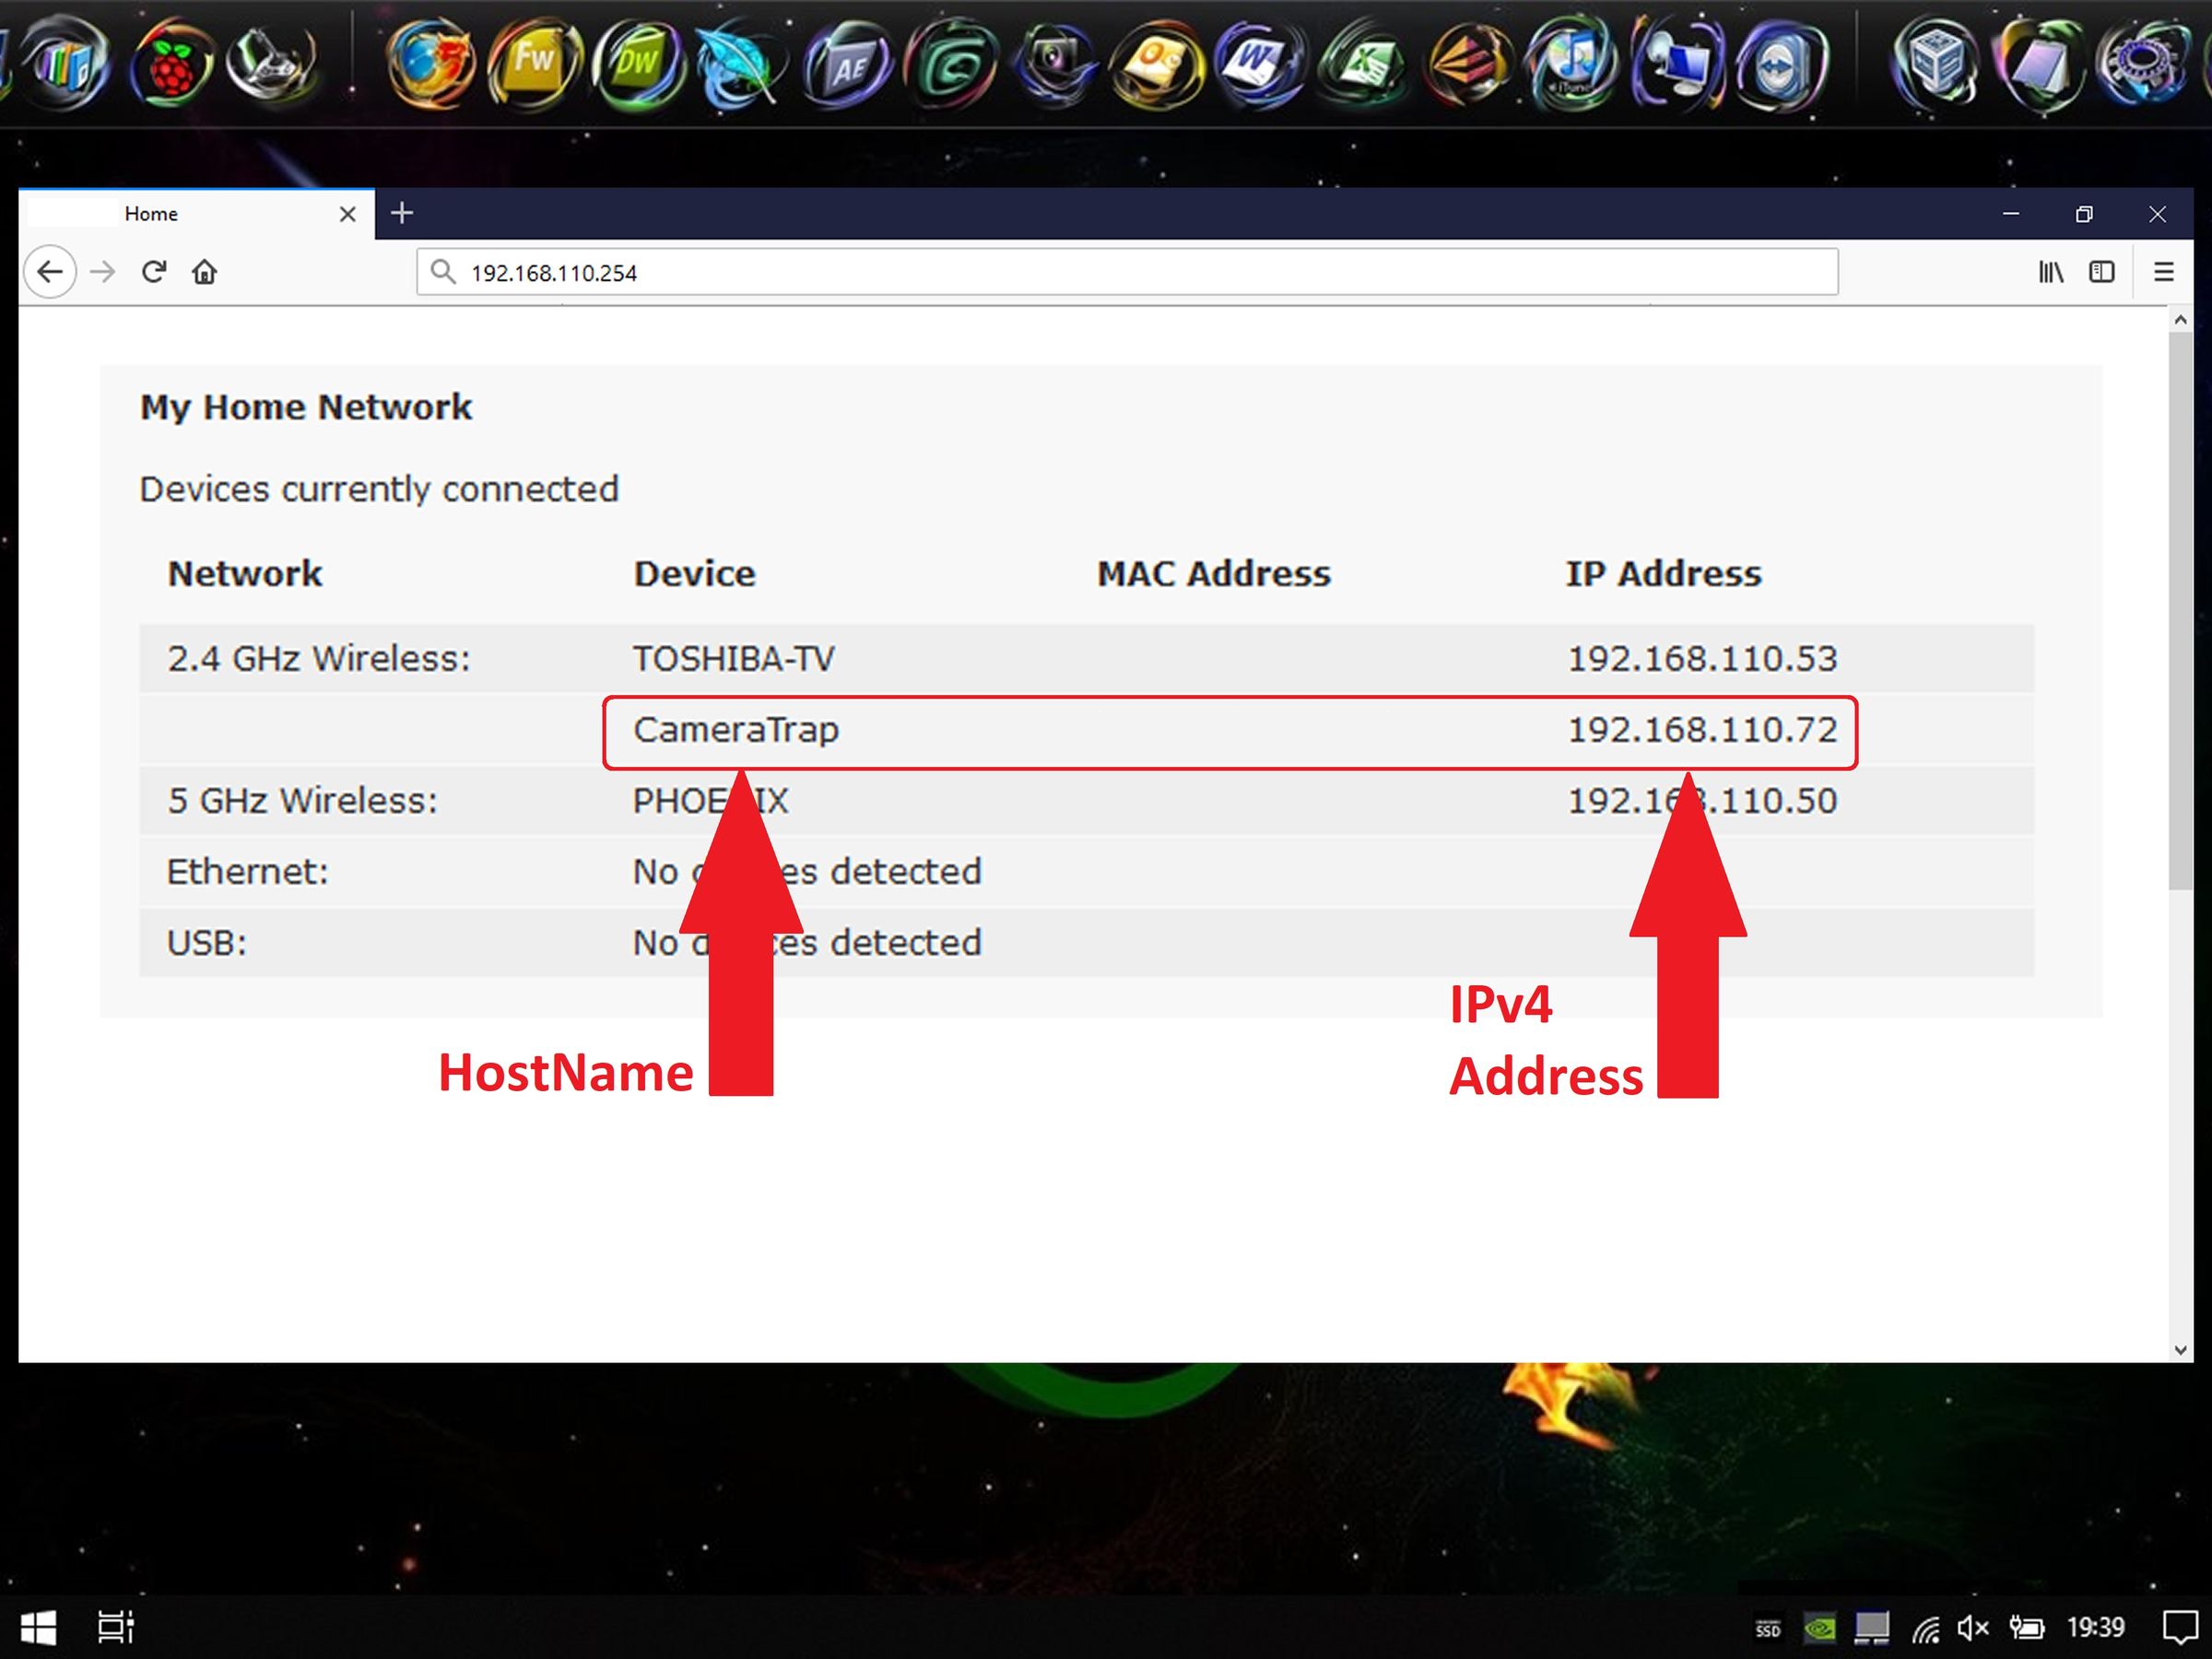Unmute the taskbar volume icon
The height and width of the screenshot is (1659, 2212).
click(1972, 1628)
